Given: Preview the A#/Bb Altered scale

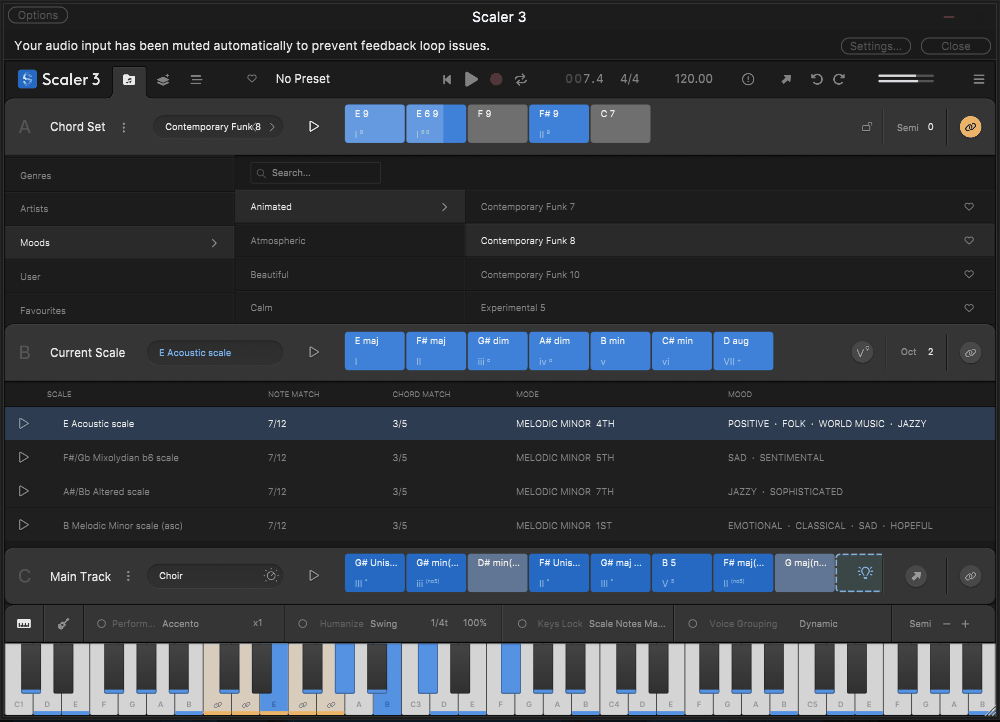Looking at the screenshot, I should tap(24, 491).
